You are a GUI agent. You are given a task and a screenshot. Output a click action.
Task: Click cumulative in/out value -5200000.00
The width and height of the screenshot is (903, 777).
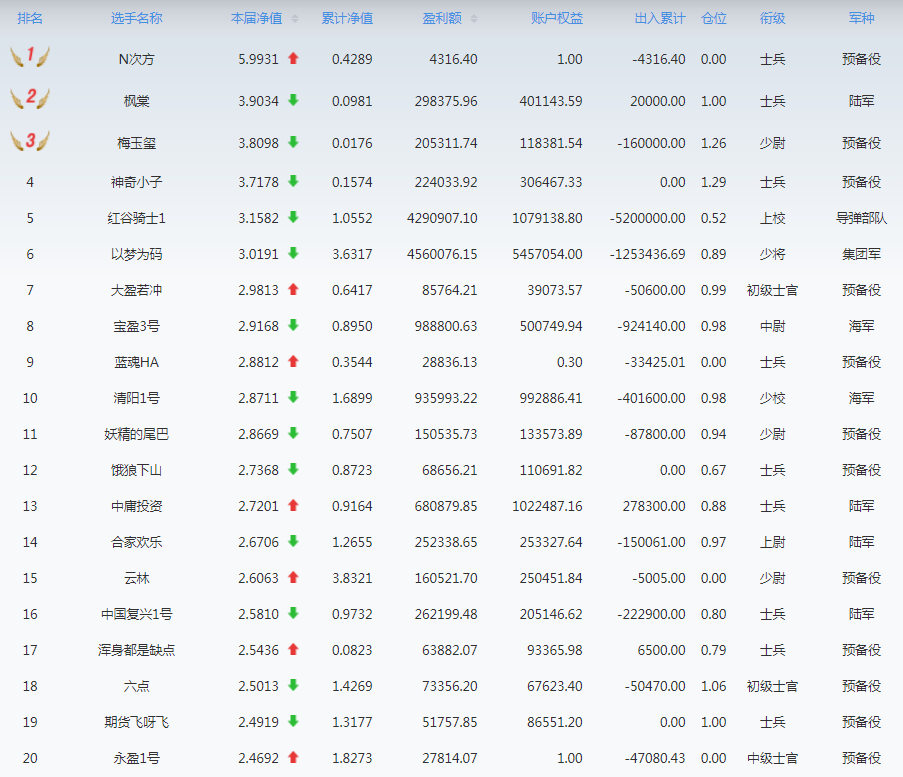[x=647, y=218]
